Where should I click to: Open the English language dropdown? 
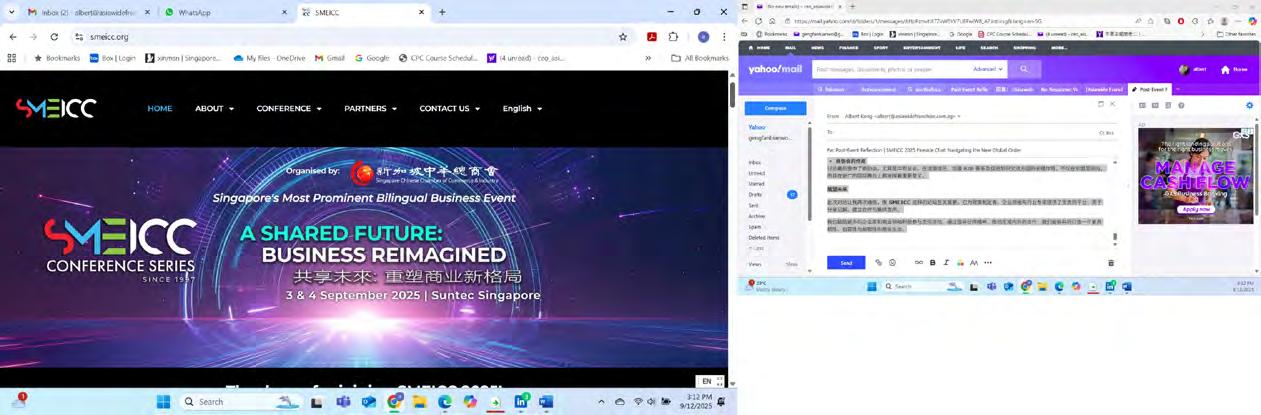[x=521, y=108]
